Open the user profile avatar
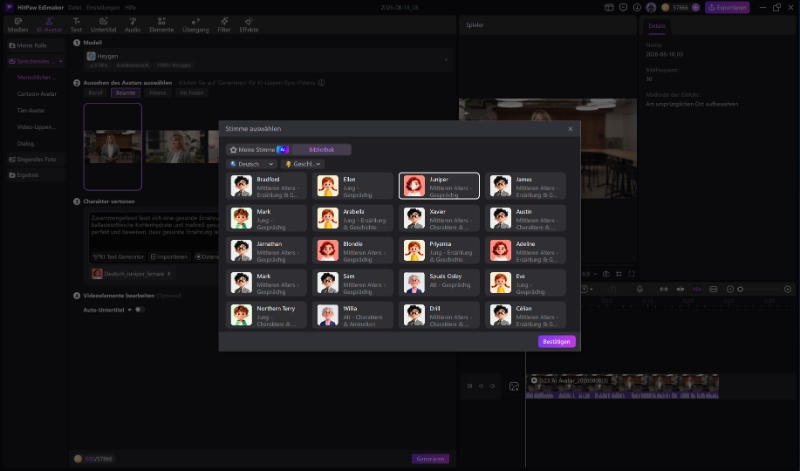The image size is (800, 471). point(651,8)
